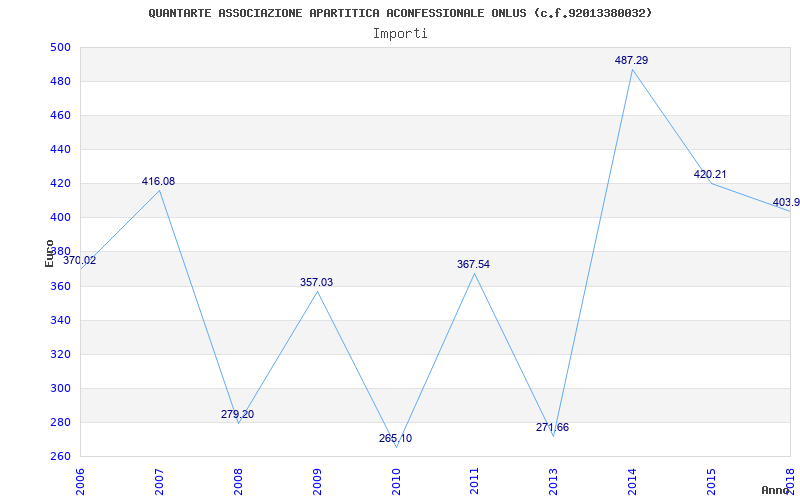Select the 420.21 data label
Screen dimensions: 800x500
(710, 174)
